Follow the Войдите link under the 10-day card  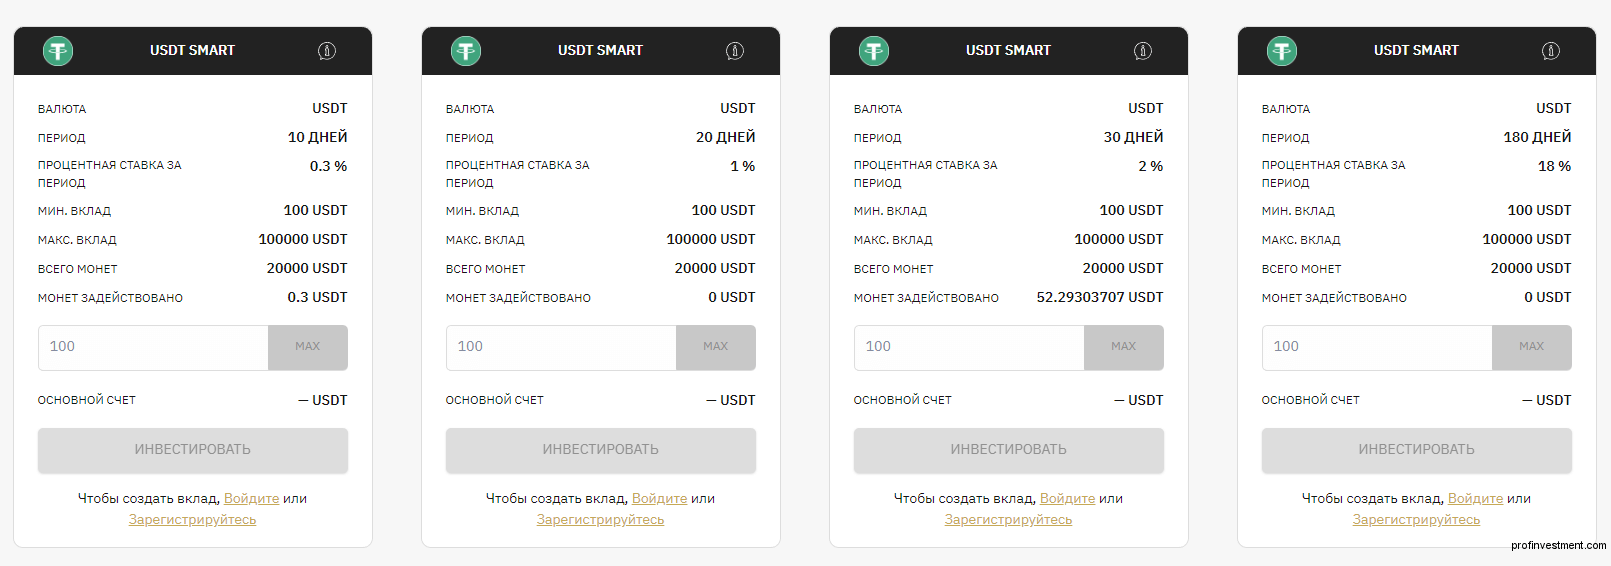252,498
